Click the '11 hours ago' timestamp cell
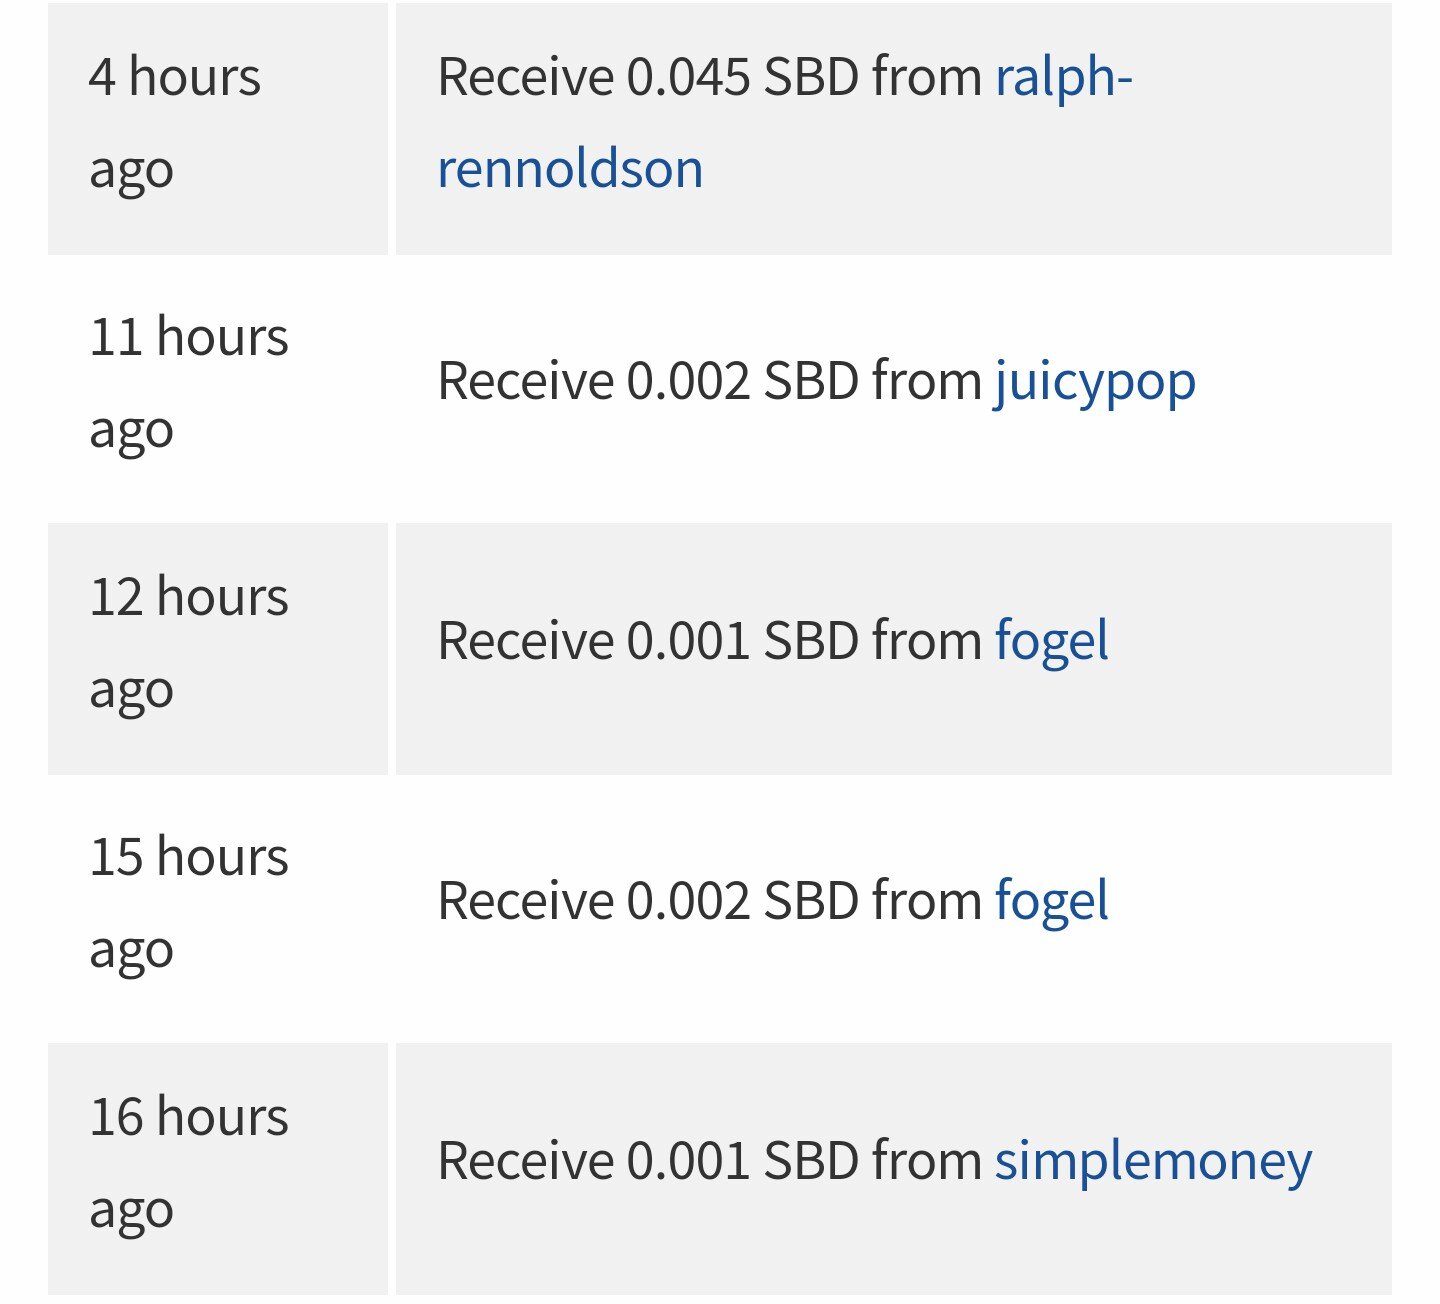Viewport: 1440px width, 1304px height. click(x=218, y=389)
